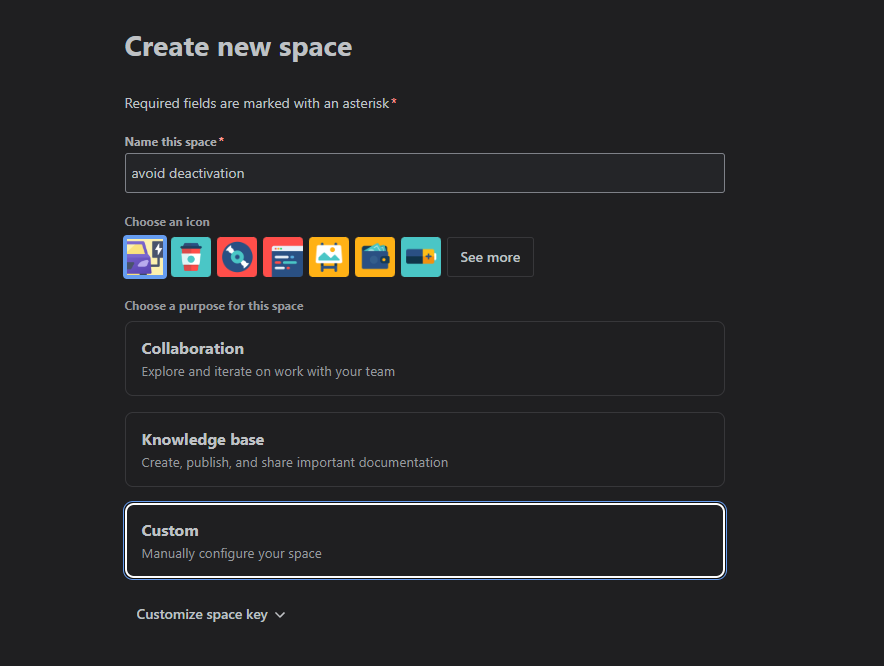The image size is (884, 666).
Task: Choose the picture easel space icon
Action: click(x=329, y=257)
